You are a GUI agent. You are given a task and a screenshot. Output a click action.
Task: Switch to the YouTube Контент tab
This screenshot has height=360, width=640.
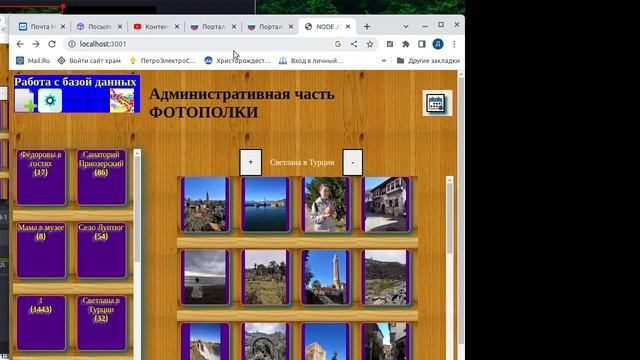click(x=156, y=27)
